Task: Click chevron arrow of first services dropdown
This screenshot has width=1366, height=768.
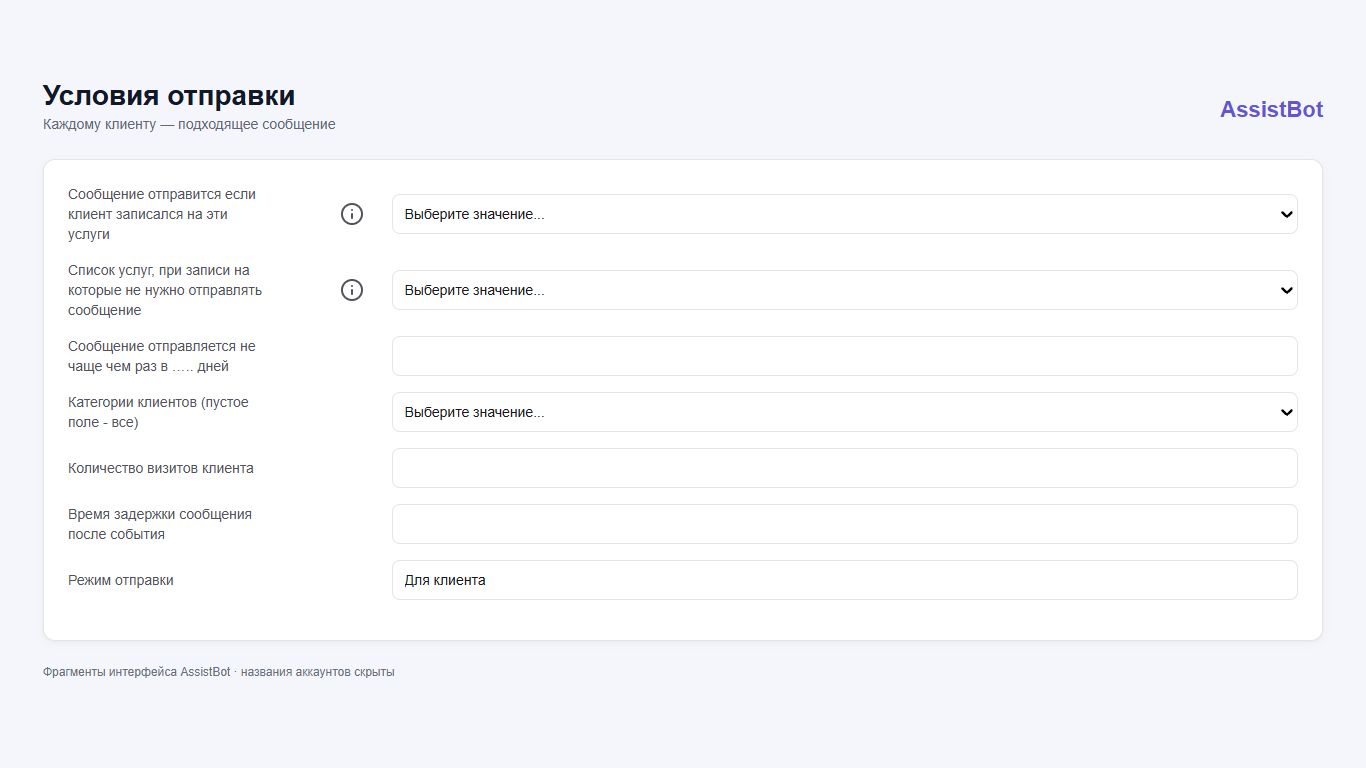Action: point(1286,214)
